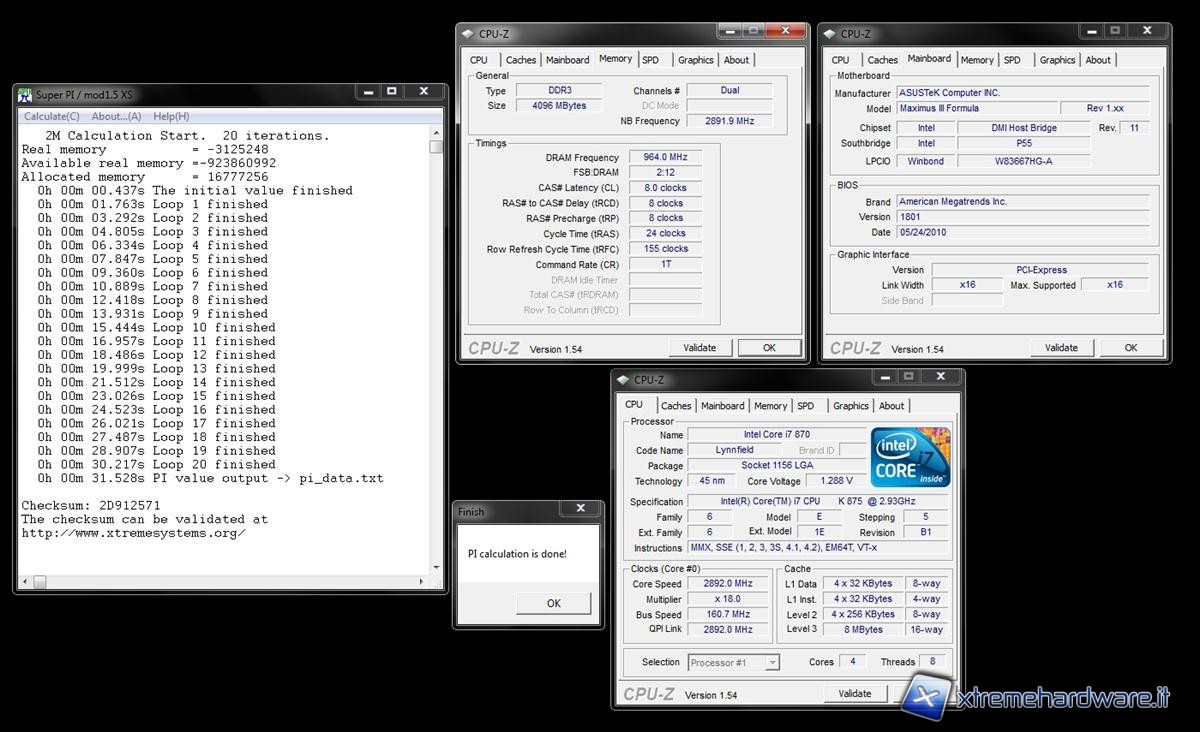This screenshot has height=732, width=1200.
Task: Click CPU-Z icon in processor window title bar
Action: click(623, 380)
